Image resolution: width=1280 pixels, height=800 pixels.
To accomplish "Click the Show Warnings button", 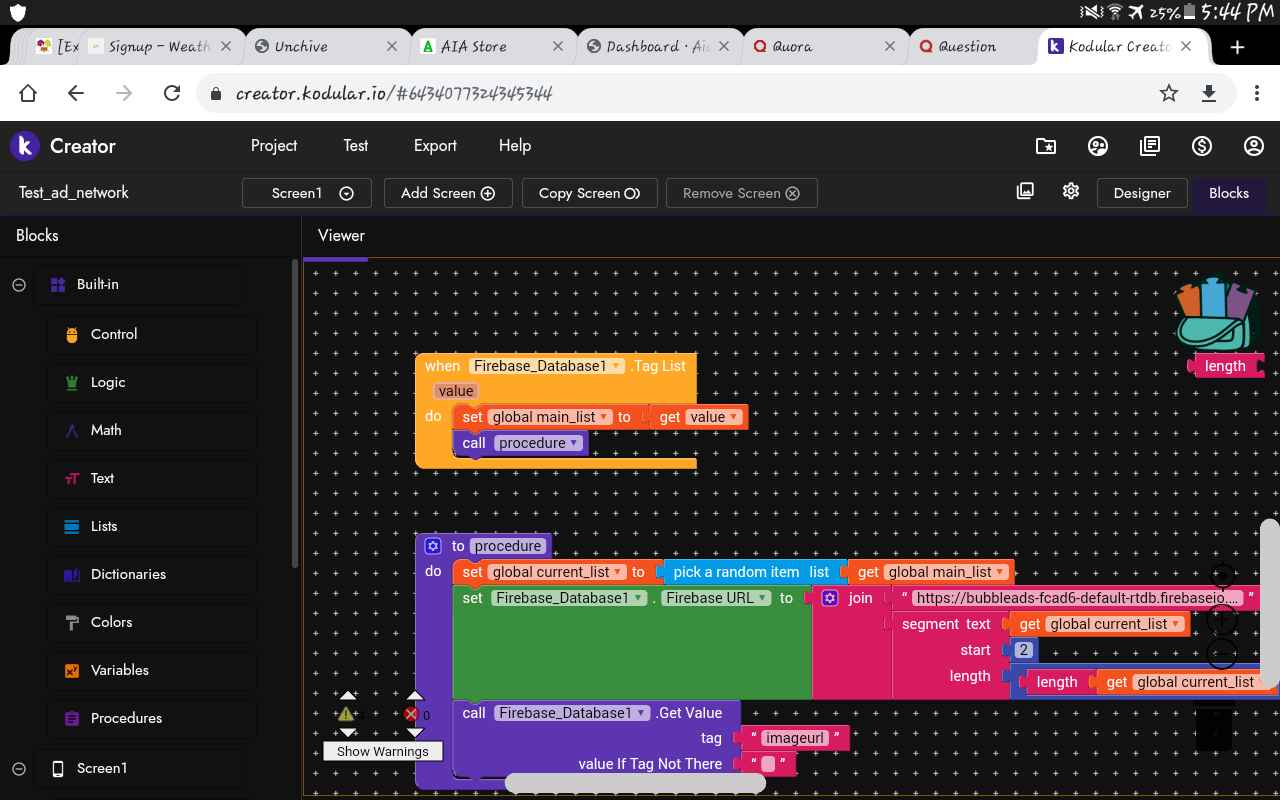I will (382, 751).
